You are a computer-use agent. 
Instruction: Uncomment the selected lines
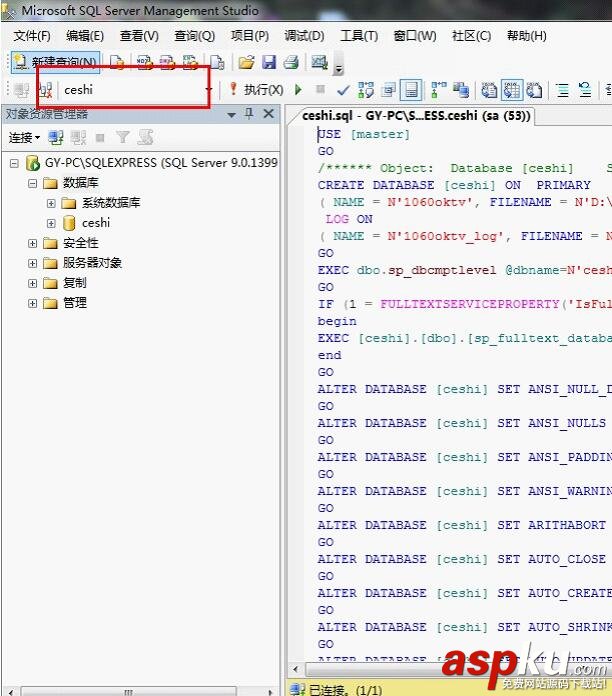click(x=585, y=90)
